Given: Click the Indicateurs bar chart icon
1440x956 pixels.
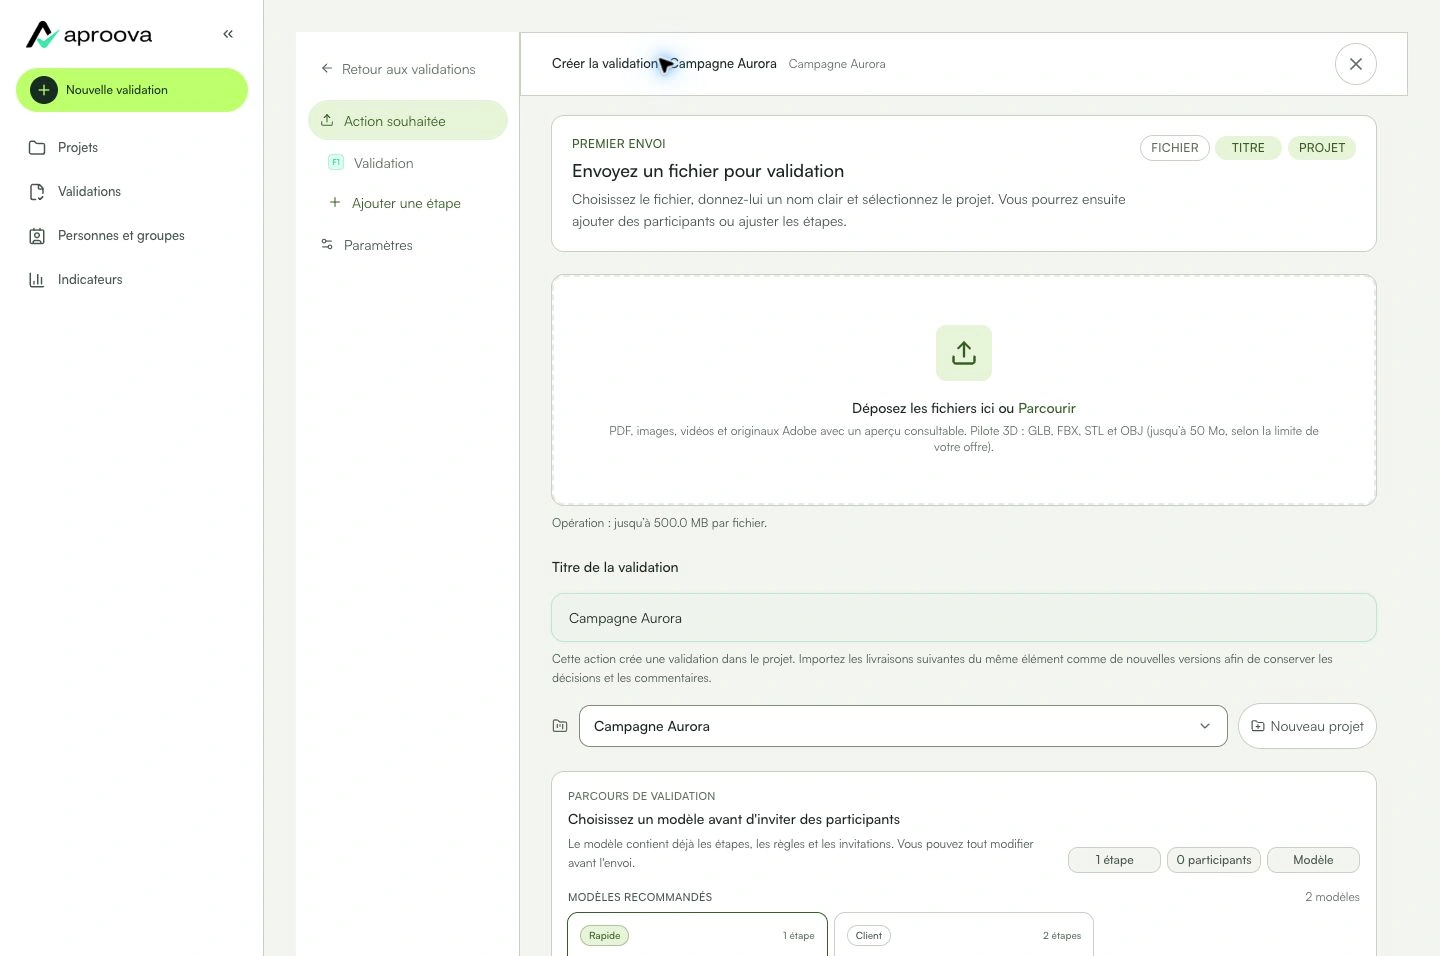Looking at the screenshot, I should click(x=37, y=280).
